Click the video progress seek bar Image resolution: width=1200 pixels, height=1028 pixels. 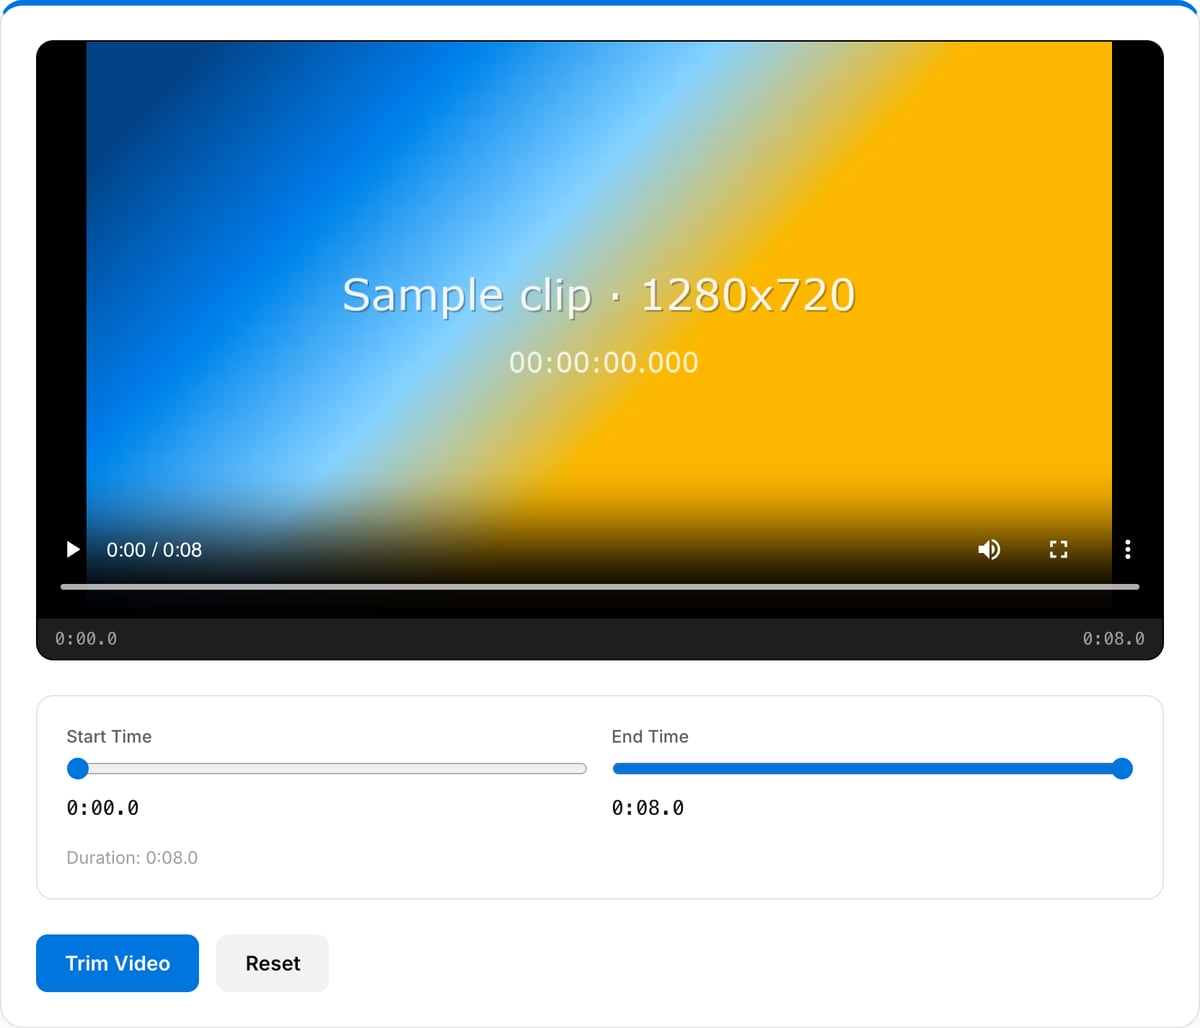point(600,587)
